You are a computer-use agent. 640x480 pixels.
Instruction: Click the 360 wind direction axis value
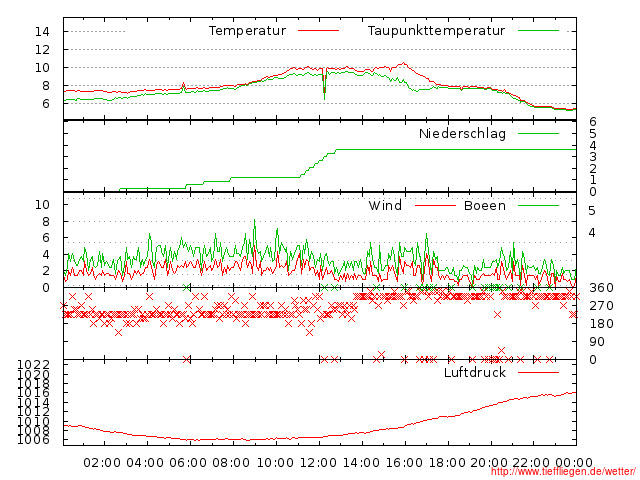coord(601,288)
